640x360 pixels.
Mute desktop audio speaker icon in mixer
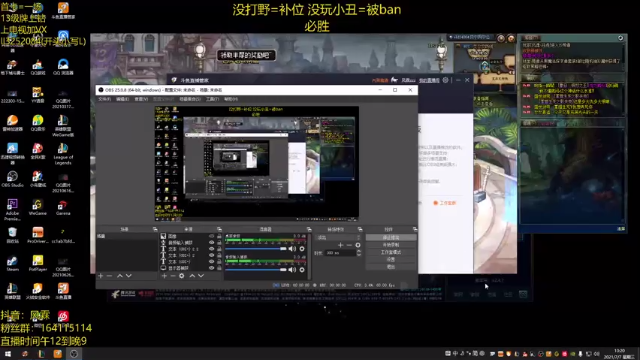[x=292, y=249]
